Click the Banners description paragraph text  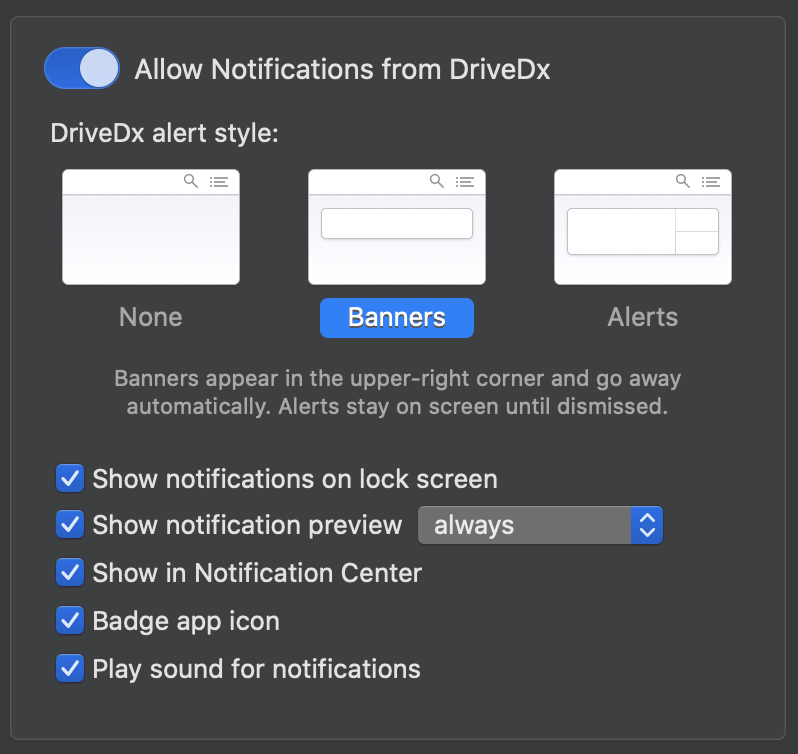coord(397,392)
